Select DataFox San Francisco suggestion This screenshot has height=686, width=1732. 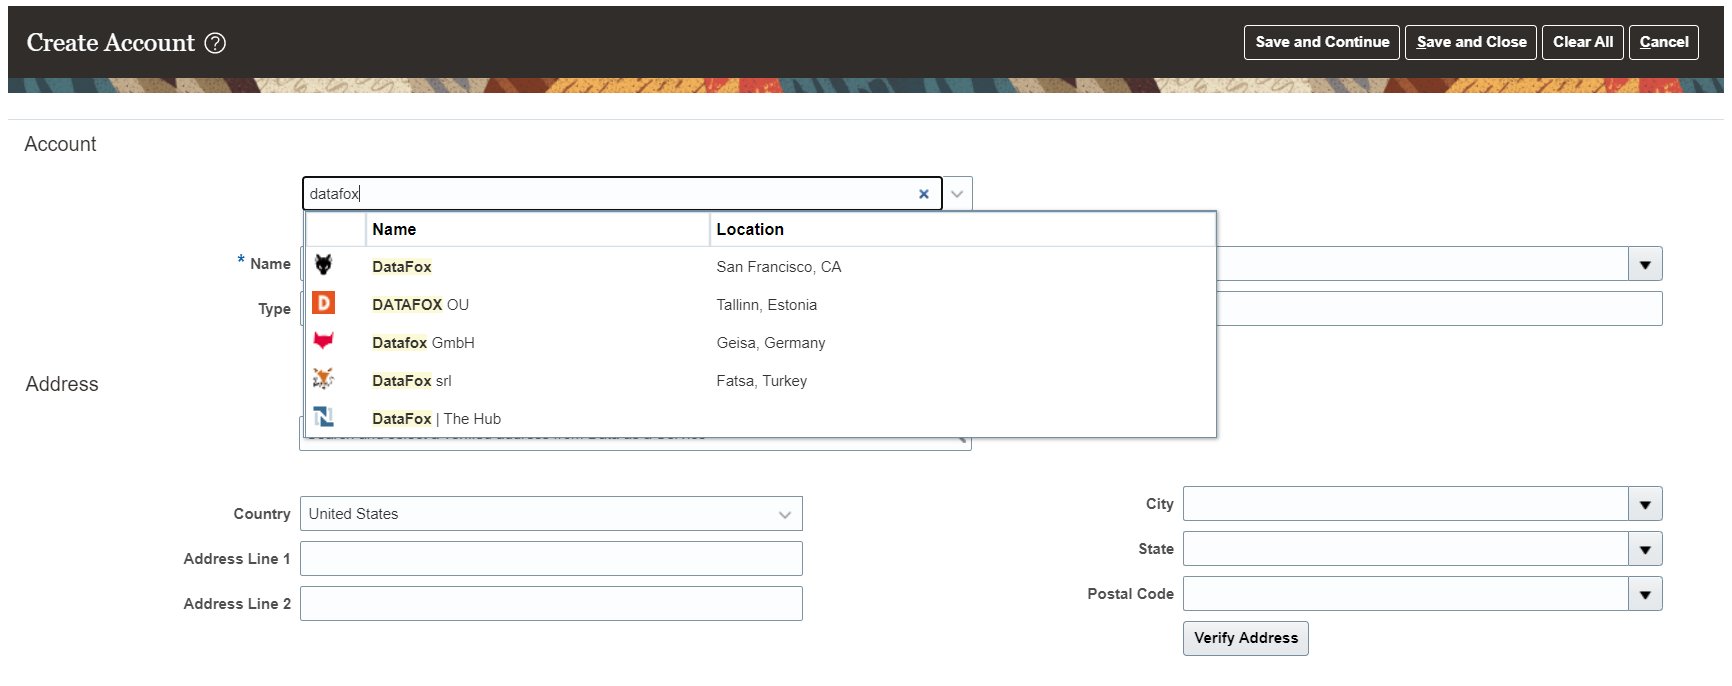(761, 267)
